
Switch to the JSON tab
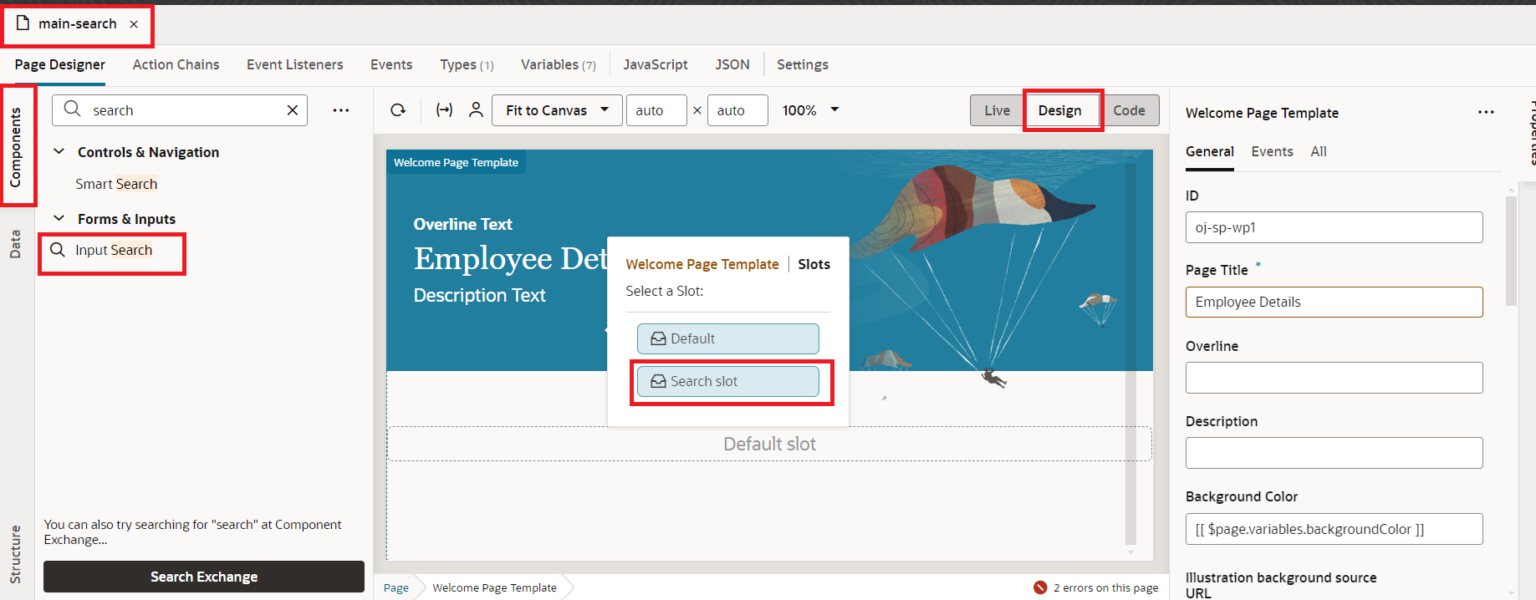[732, 64]
